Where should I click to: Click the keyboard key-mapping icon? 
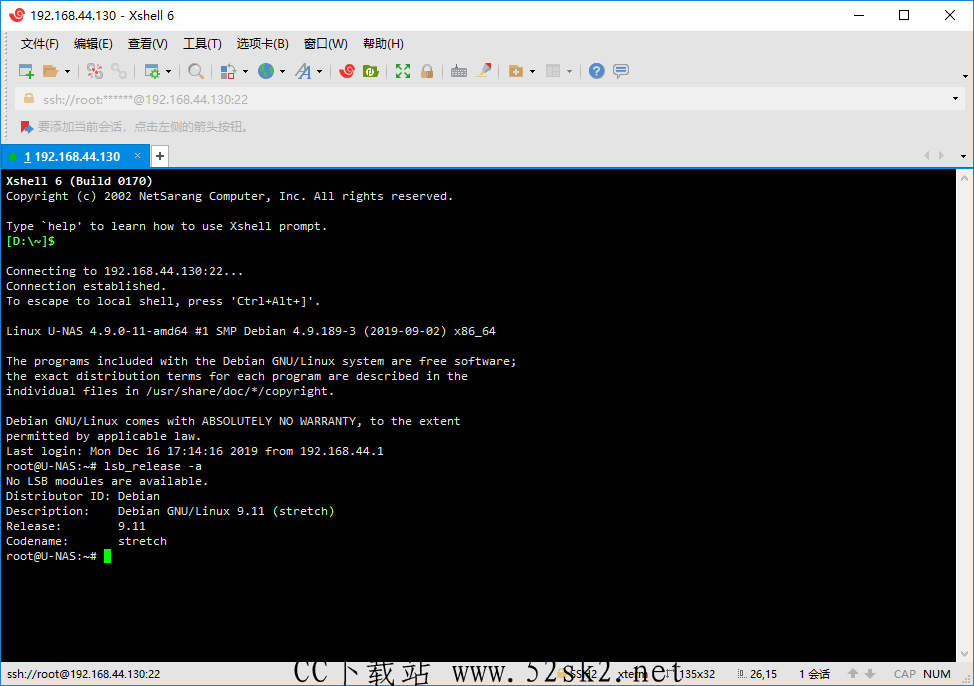point(459,71)
